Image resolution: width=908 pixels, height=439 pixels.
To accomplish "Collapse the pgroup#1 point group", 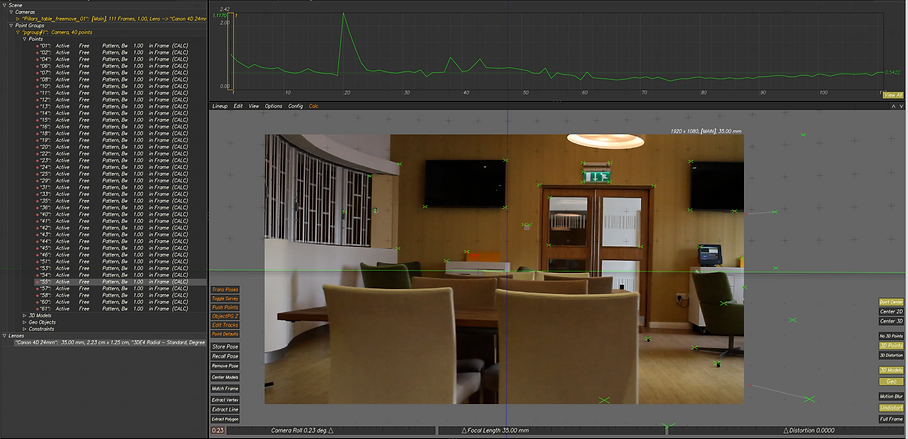I will [x=18, y=32].
